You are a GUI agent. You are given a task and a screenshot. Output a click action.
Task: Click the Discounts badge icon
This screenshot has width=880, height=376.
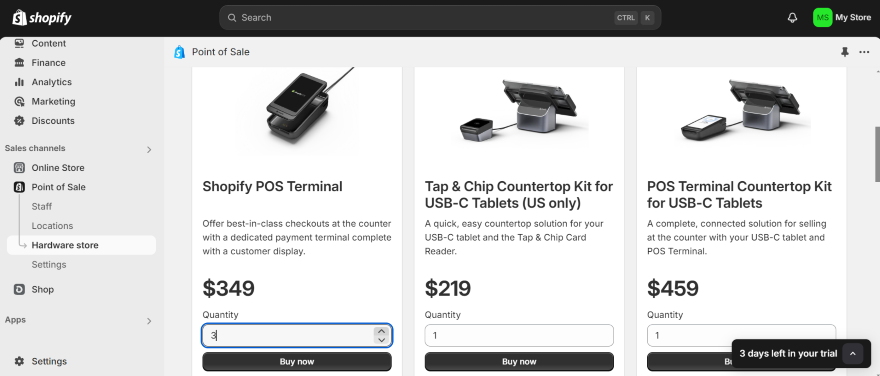(x=19, y=121)
